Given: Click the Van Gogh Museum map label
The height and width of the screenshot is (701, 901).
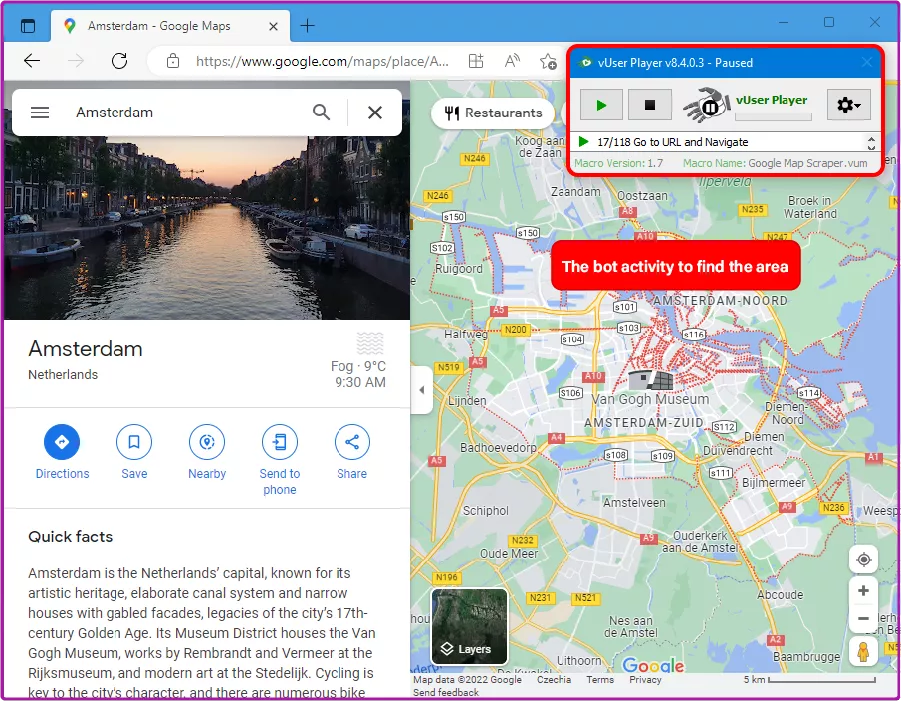Looking at the screenshot, I should [650, 399].
